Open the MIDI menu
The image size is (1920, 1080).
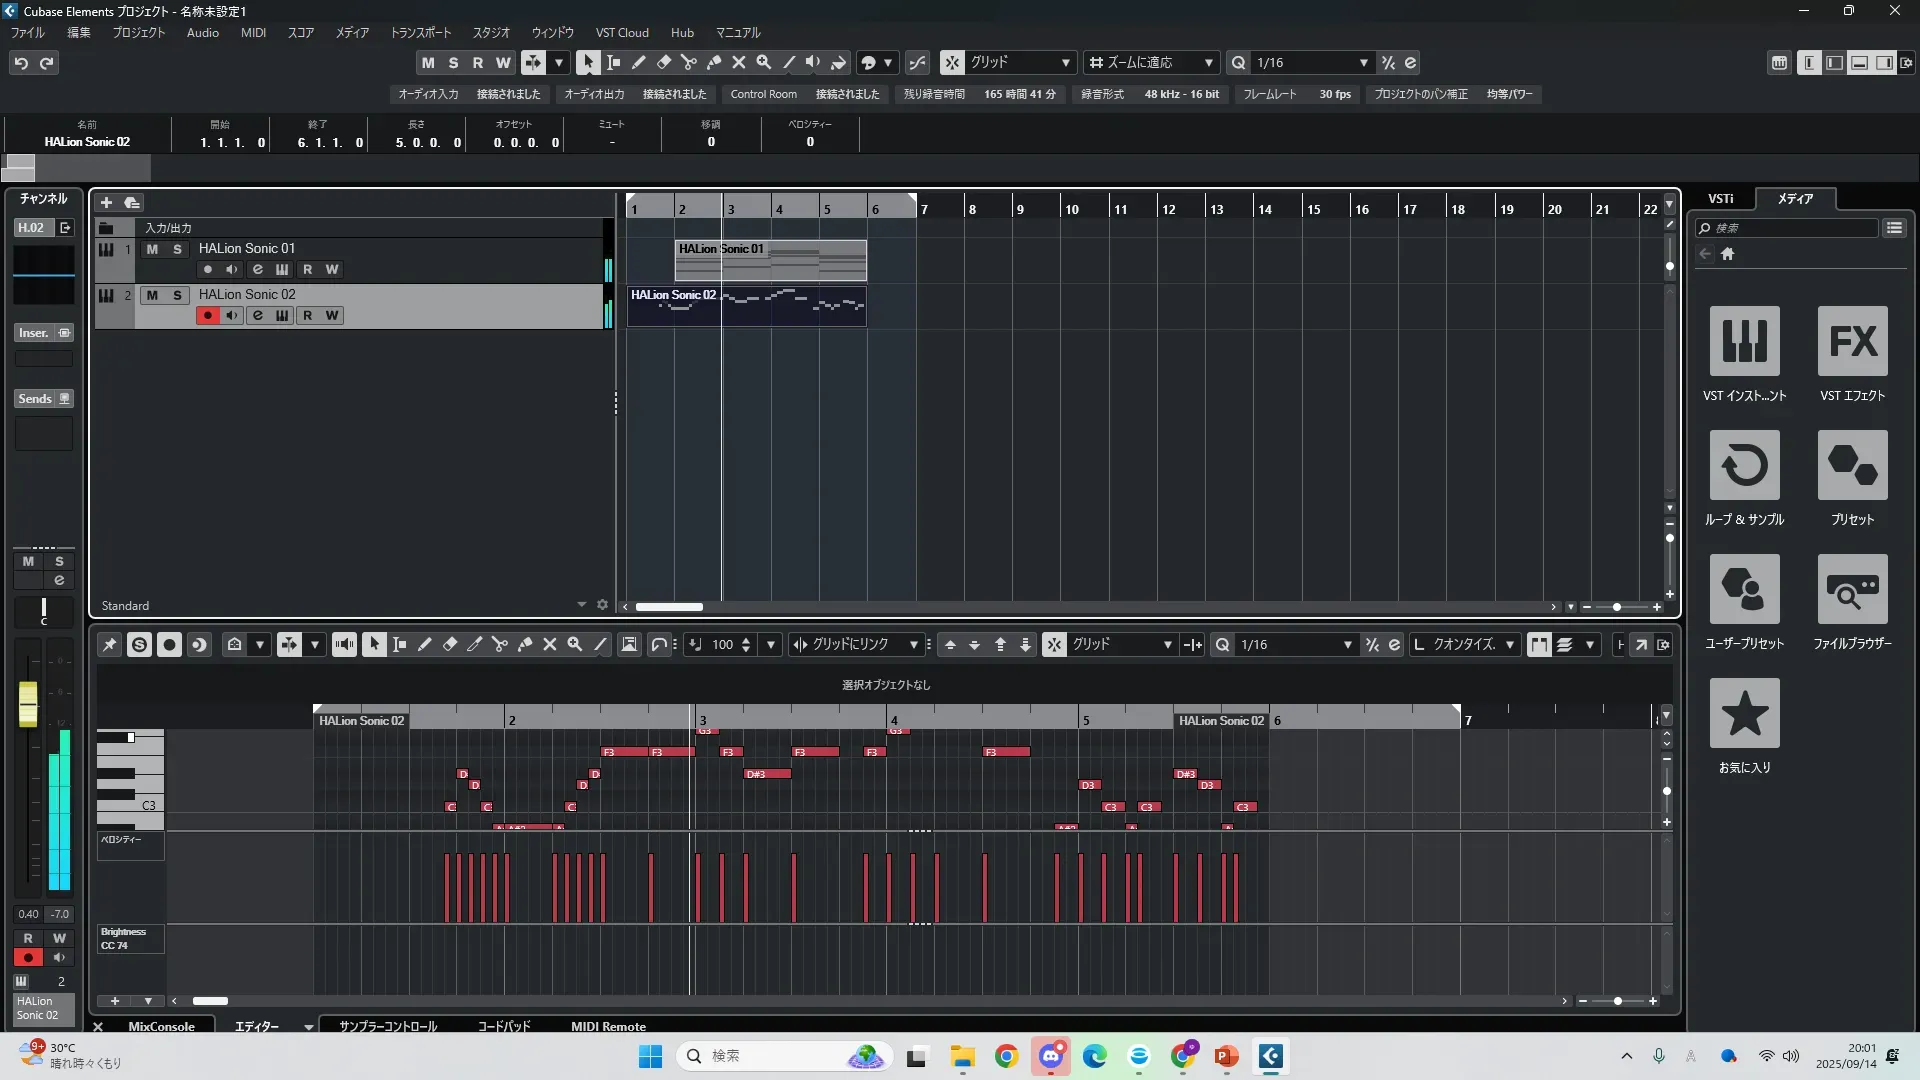pos(253,32)
